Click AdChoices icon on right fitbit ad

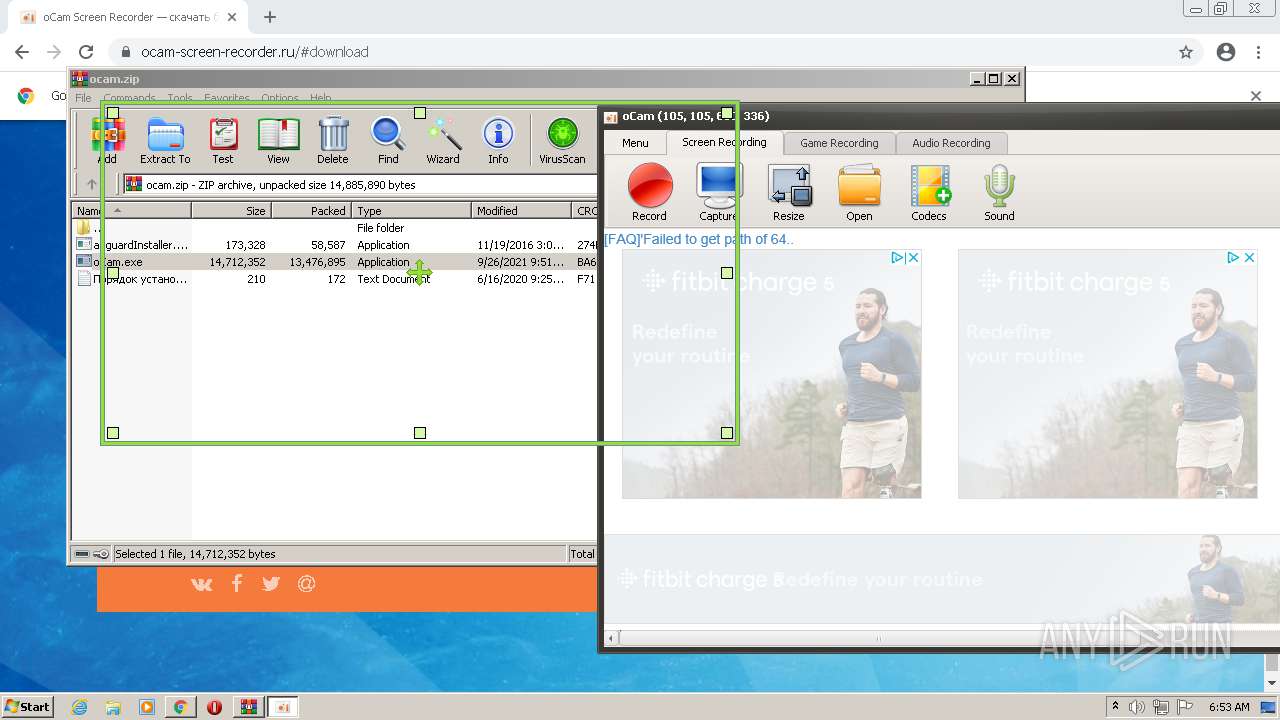coord(1234,257)
